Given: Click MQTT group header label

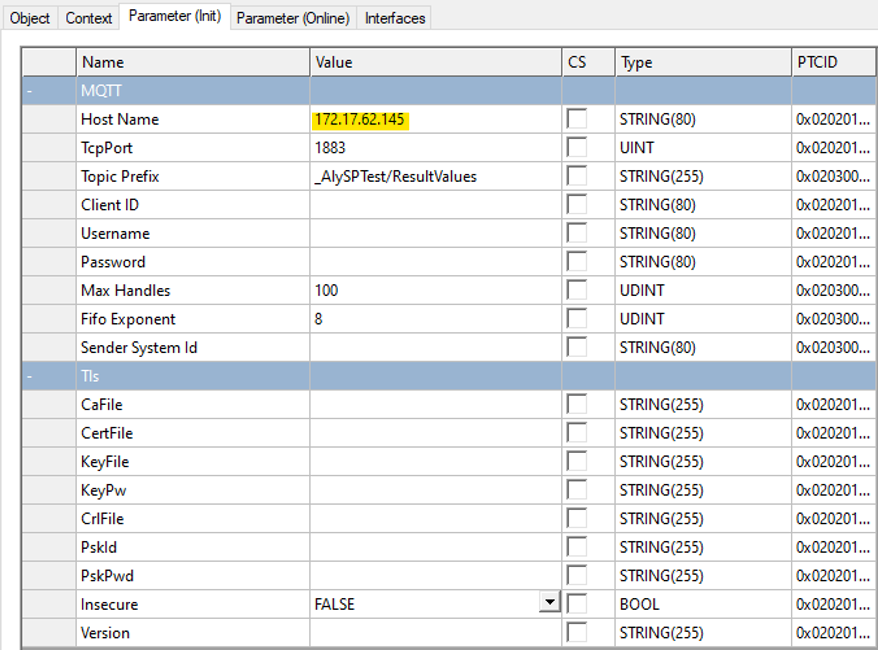Looking at the screenshot, I should (x=101, y=91).
